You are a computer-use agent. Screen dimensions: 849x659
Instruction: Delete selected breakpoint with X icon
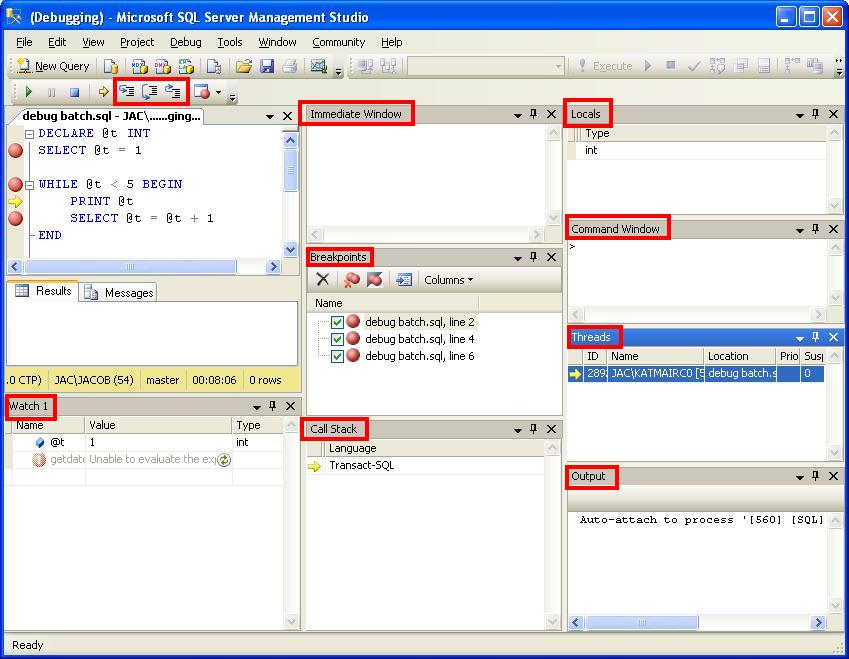tap(323, 279)
